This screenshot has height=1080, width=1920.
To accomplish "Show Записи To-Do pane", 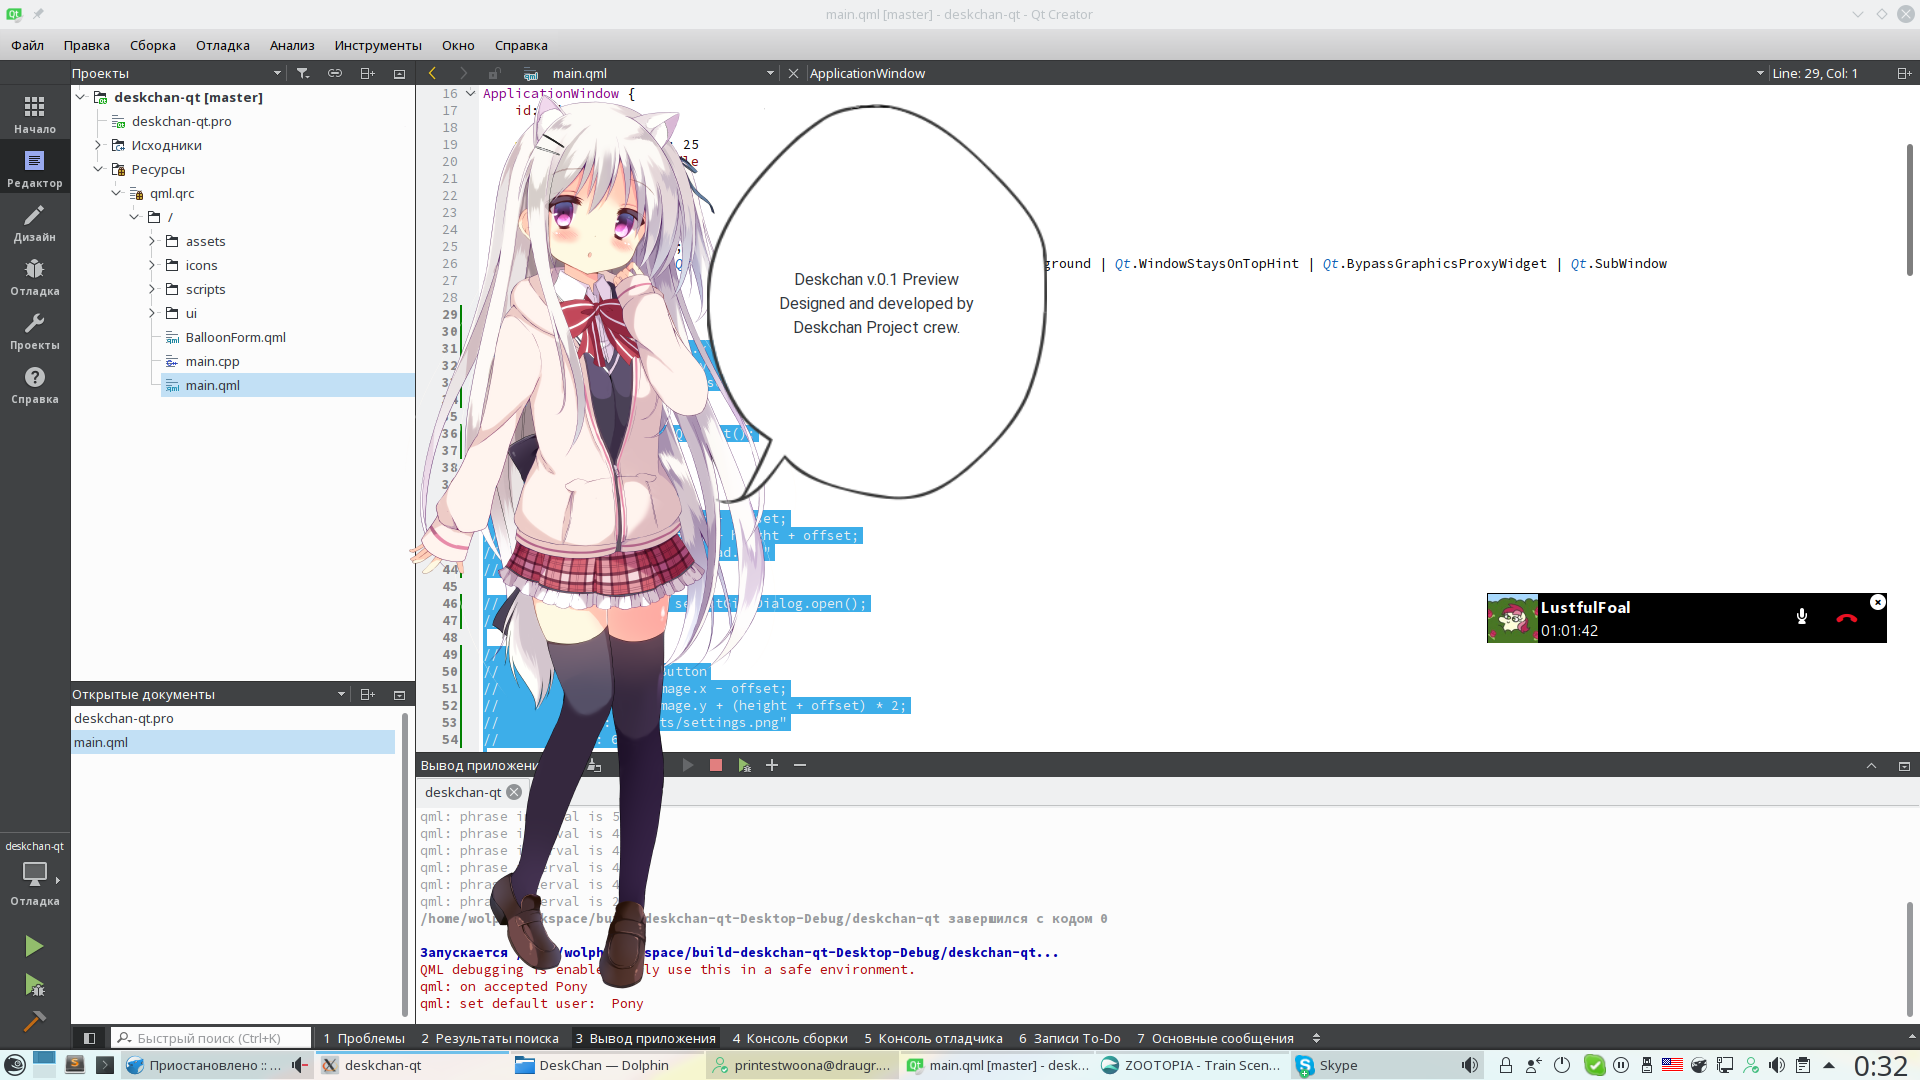I will tap(1070, 1038).
